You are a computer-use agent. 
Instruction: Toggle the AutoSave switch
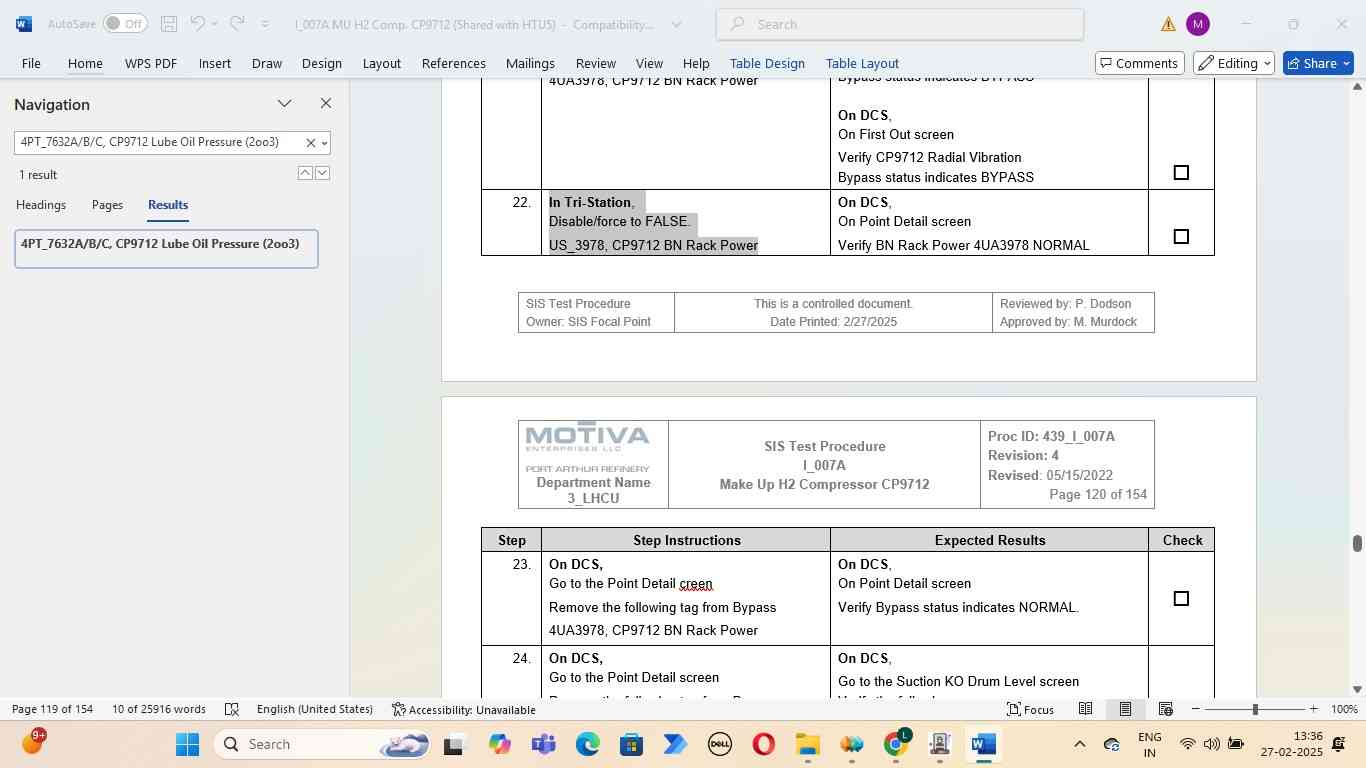[x=125, y=24]
